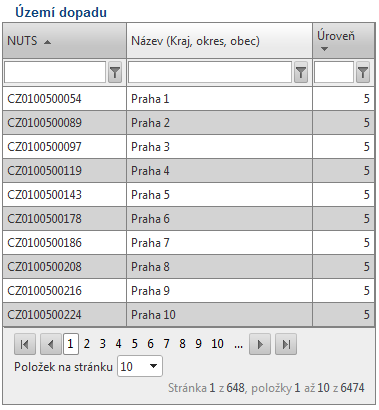This screenshot has height=410, width=379.
Task: Select the Praha 1 row
Action: click(188, 99)
